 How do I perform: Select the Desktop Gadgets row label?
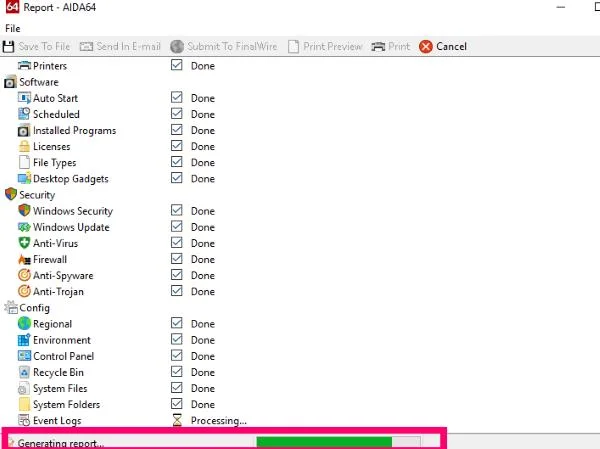[x=71, y=179]
